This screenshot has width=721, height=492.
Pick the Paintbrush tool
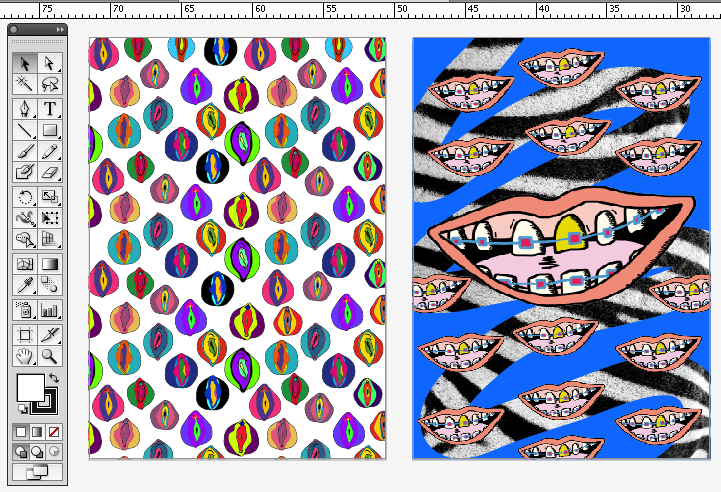point(25,152)
